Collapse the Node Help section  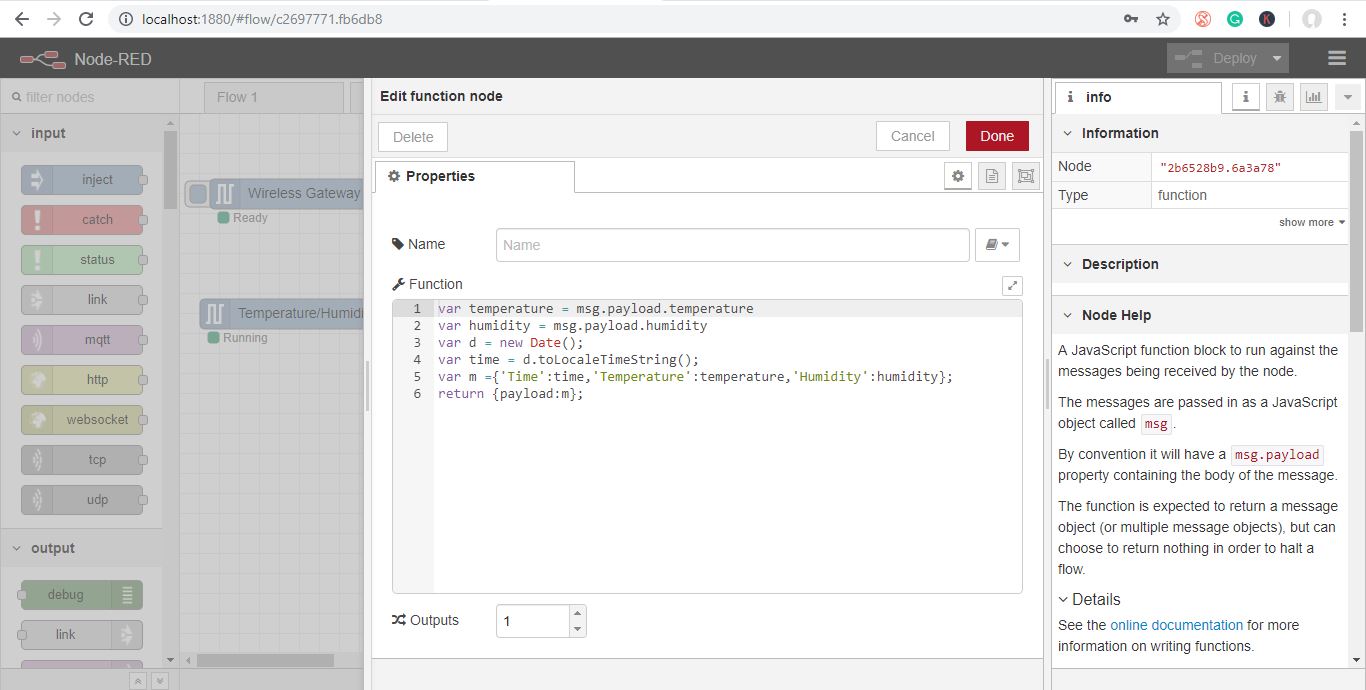click(1067, 315)
